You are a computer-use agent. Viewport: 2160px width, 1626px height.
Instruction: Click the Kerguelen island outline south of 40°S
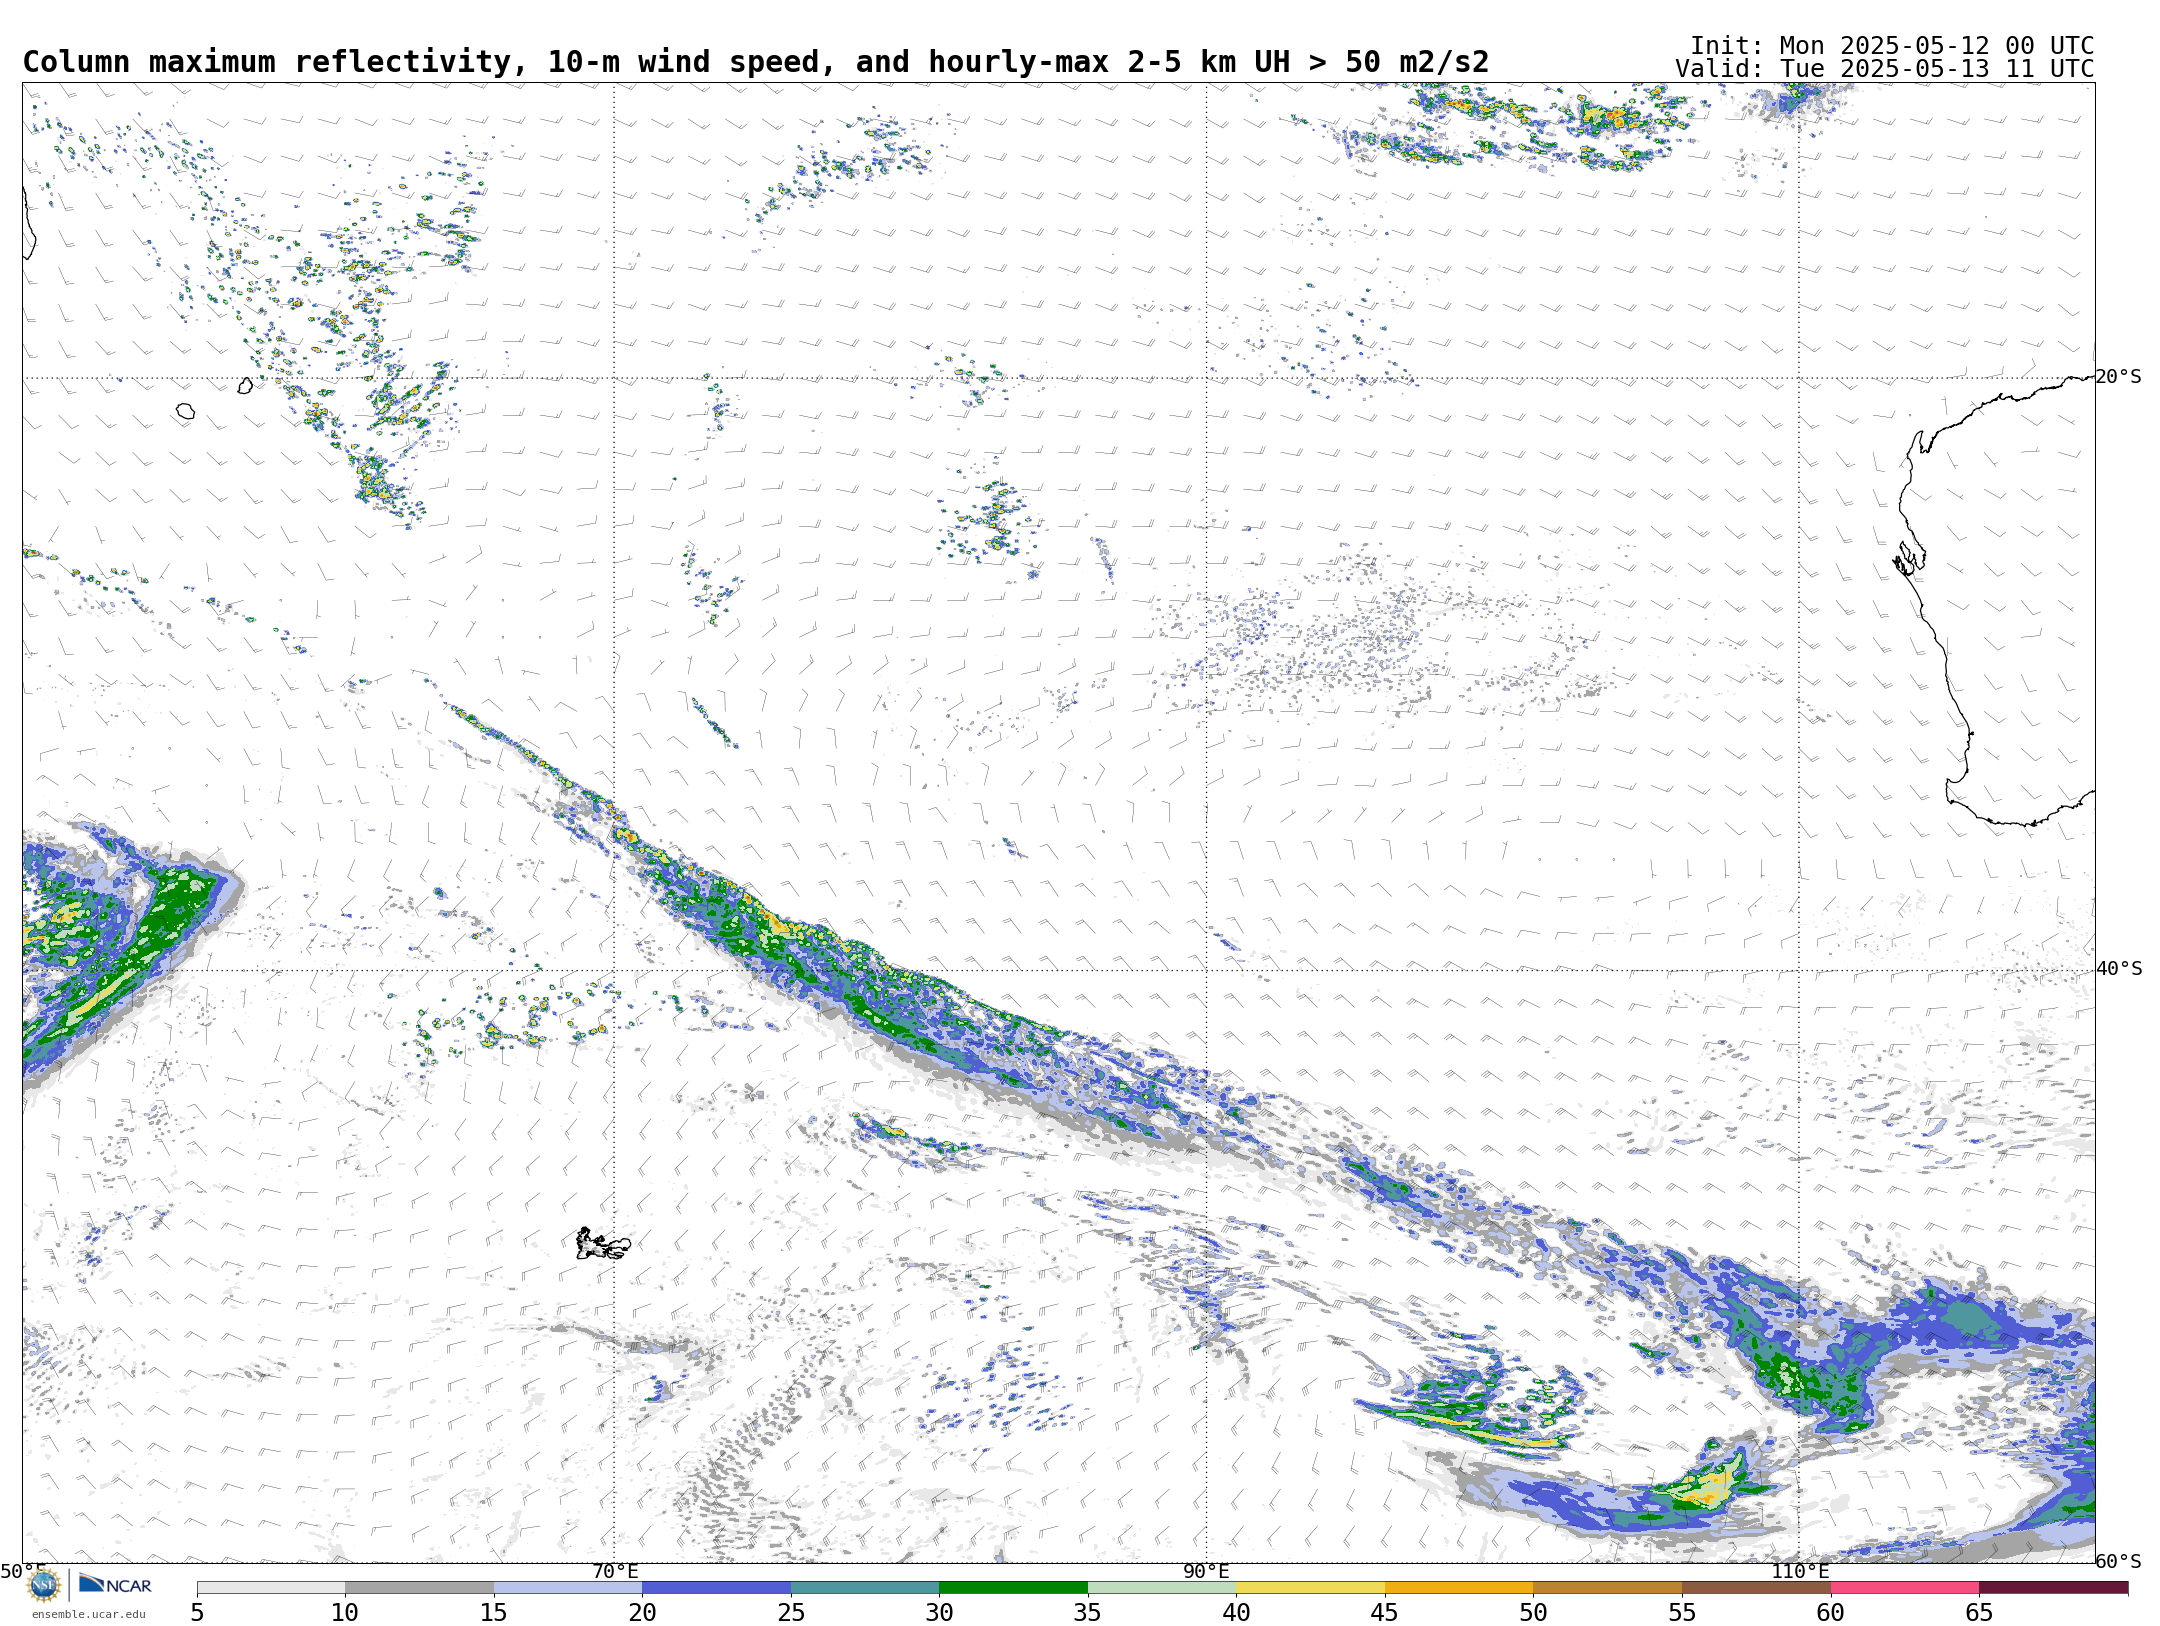pyautogui.click(x=603, y=1244)
